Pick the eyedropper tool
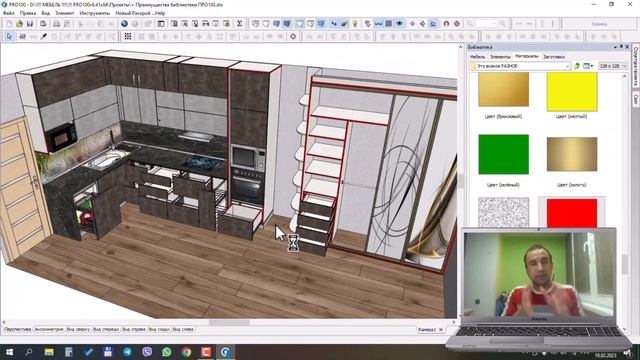Screen dimensions: 640x360 tap(44, 36)
